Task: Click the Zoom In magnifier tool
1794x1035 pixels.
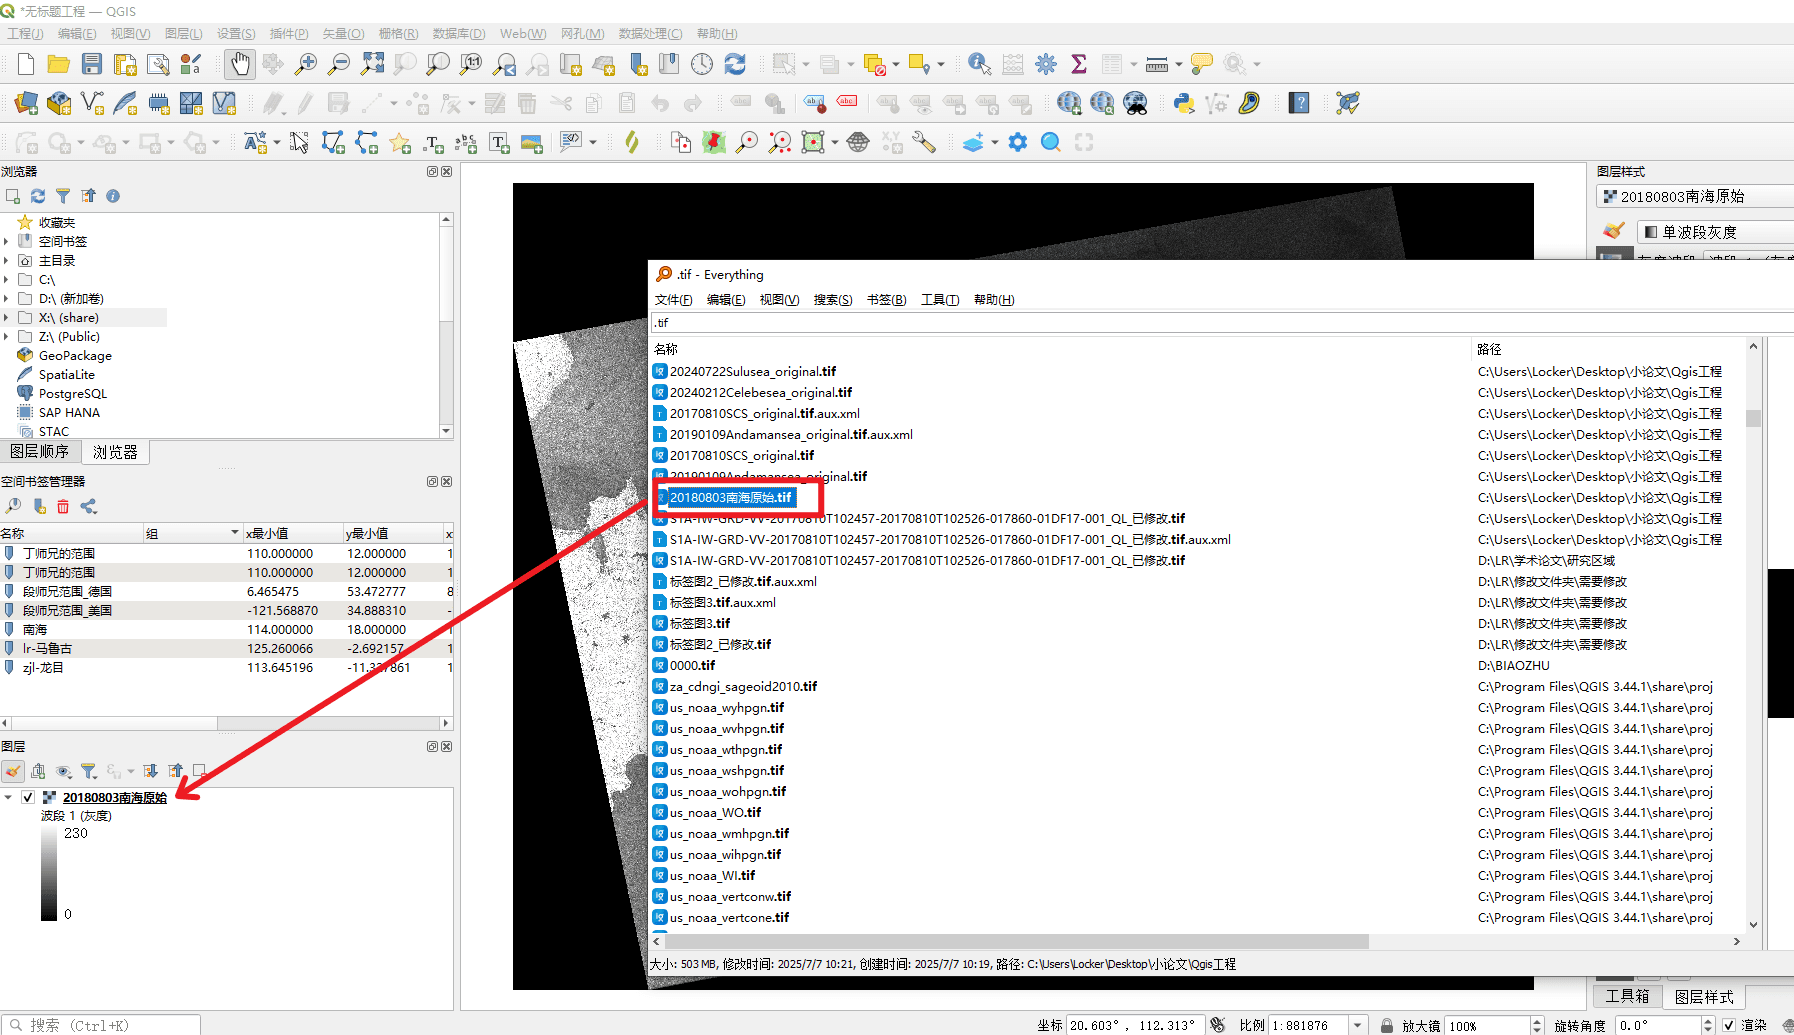Action: coord(306,64)
